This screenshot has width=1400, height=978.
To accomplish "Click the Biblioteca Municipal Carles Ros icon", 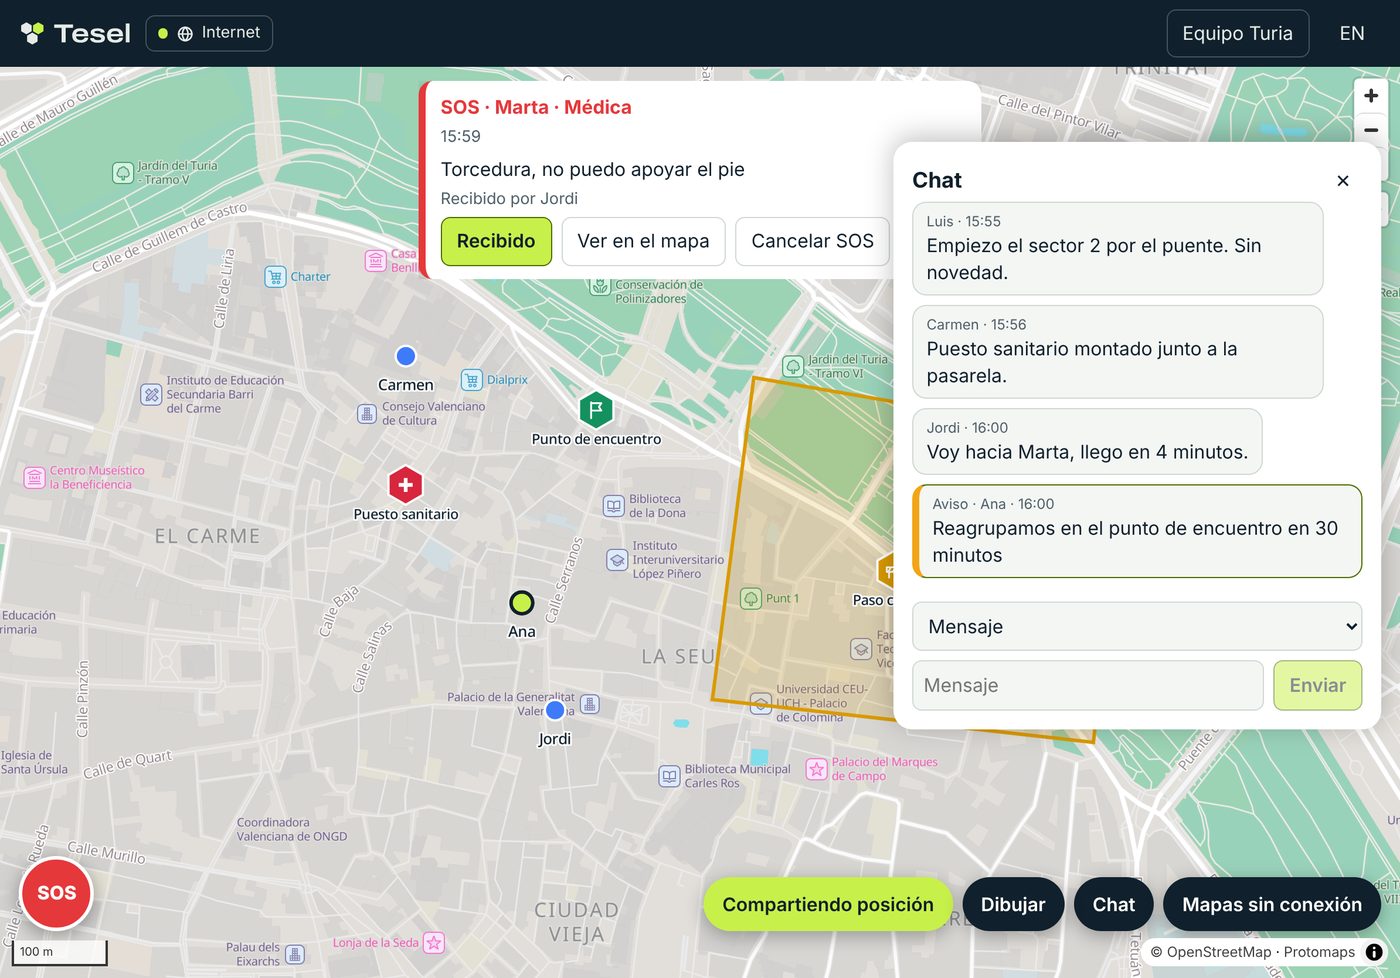I will tap(669, 776).
